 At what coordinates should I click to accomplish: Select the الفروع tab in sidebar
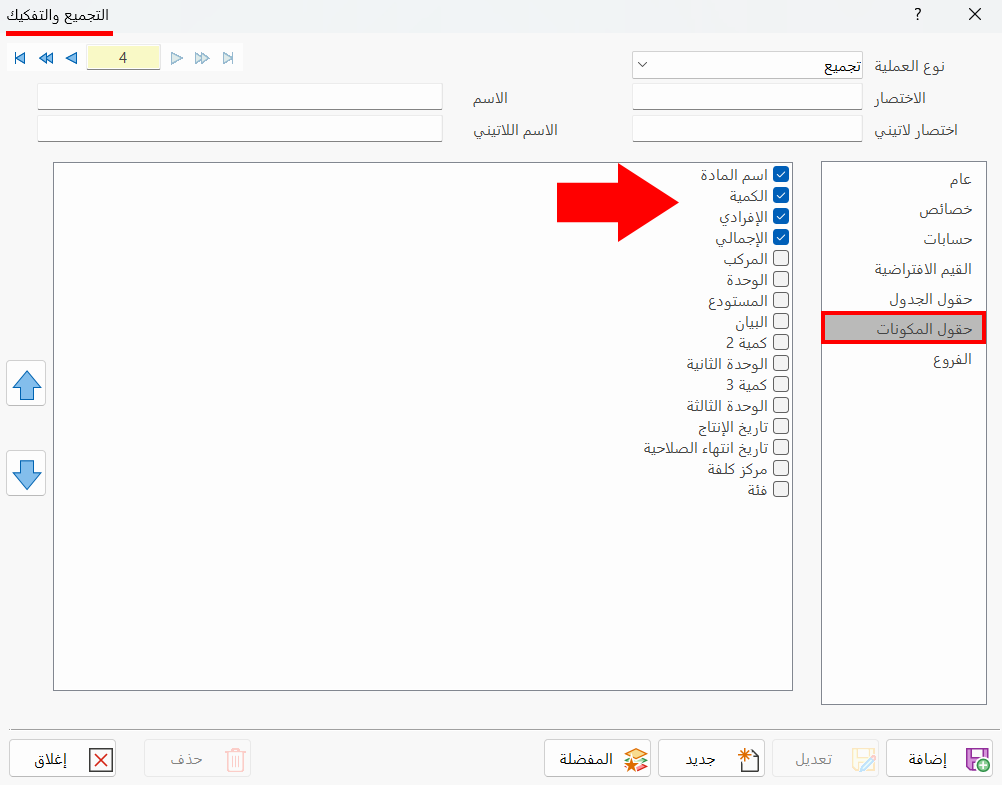click(x=904, y=359)
